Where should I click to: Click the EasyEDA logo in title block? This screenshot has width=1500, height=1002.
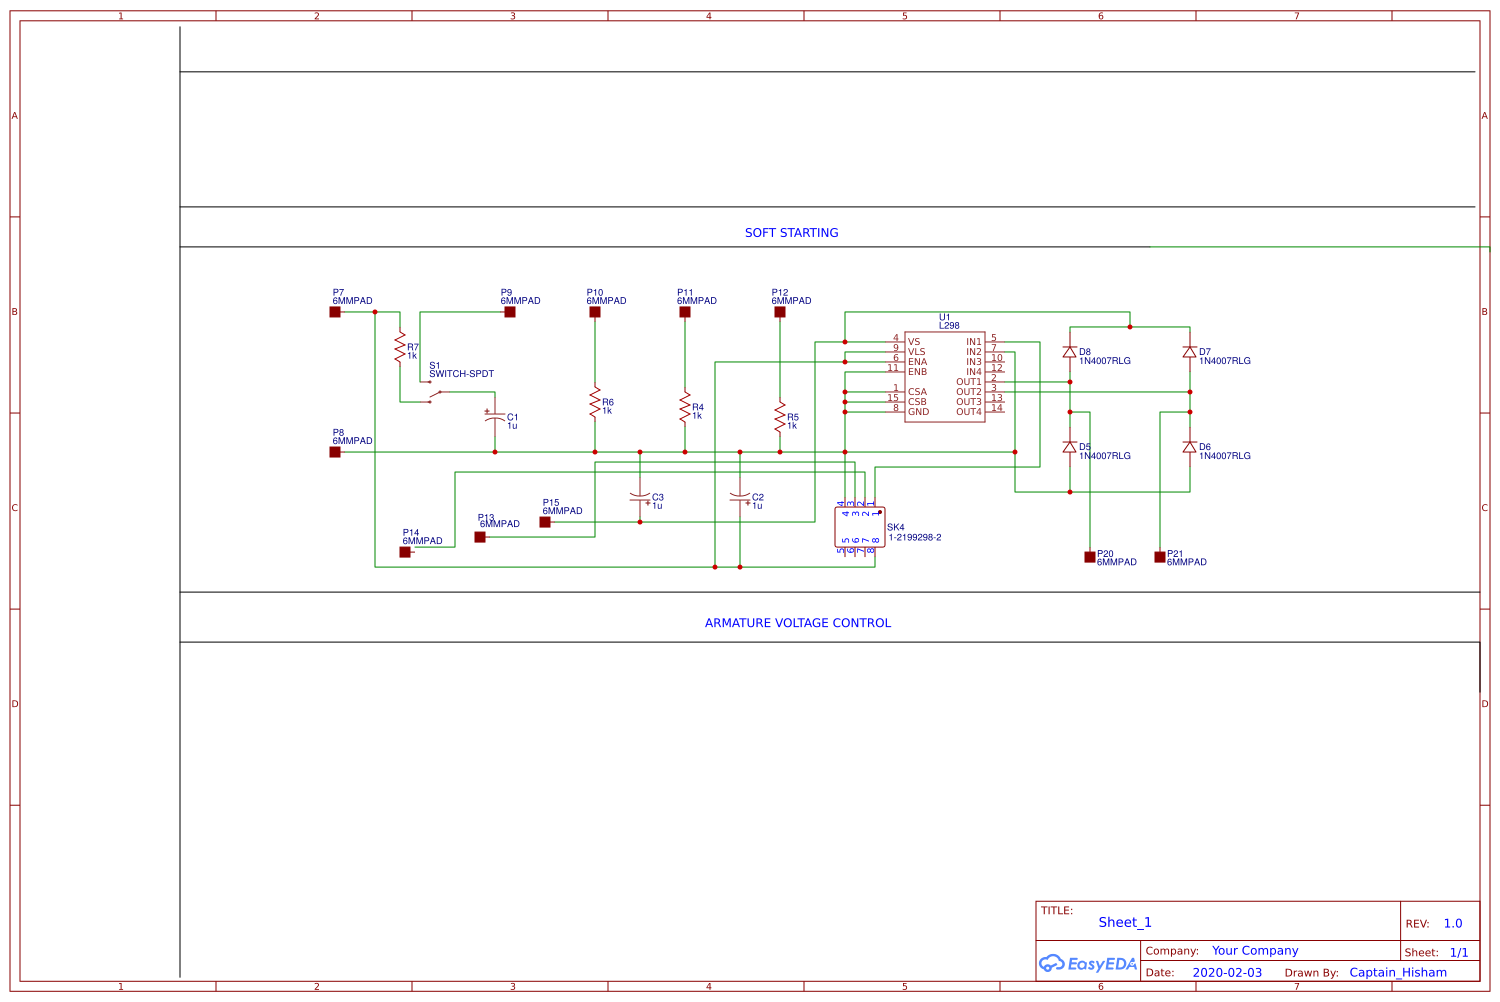click(1088, 964)
